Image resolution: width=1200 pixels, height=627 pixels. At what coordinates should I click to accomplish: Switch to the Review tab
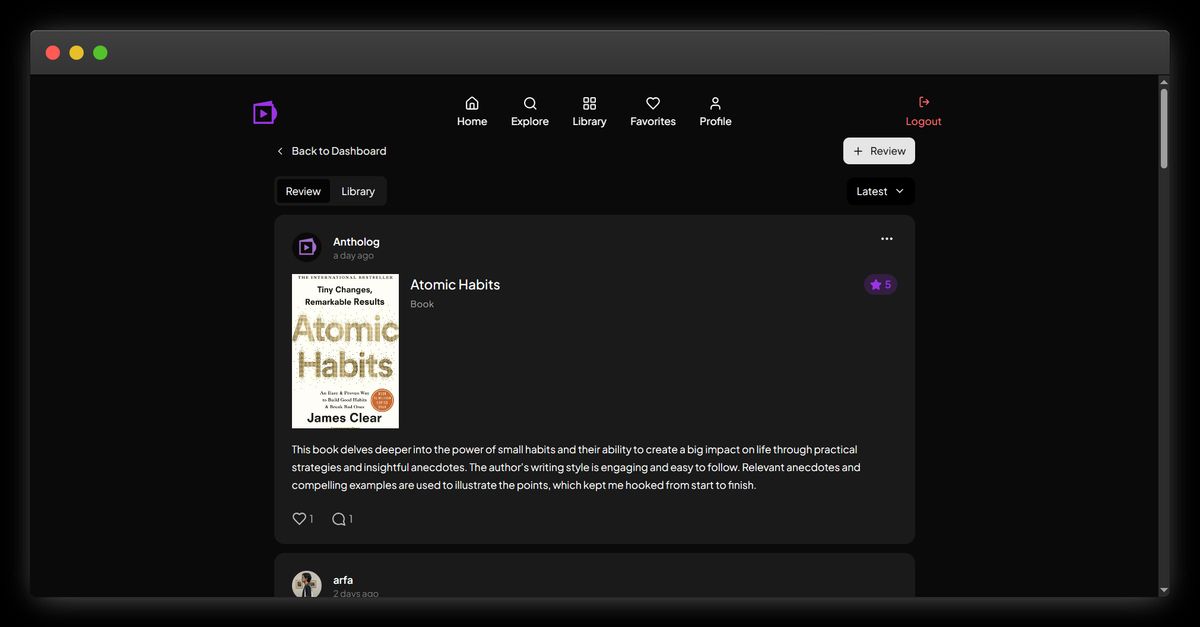(x=303, y=191)
